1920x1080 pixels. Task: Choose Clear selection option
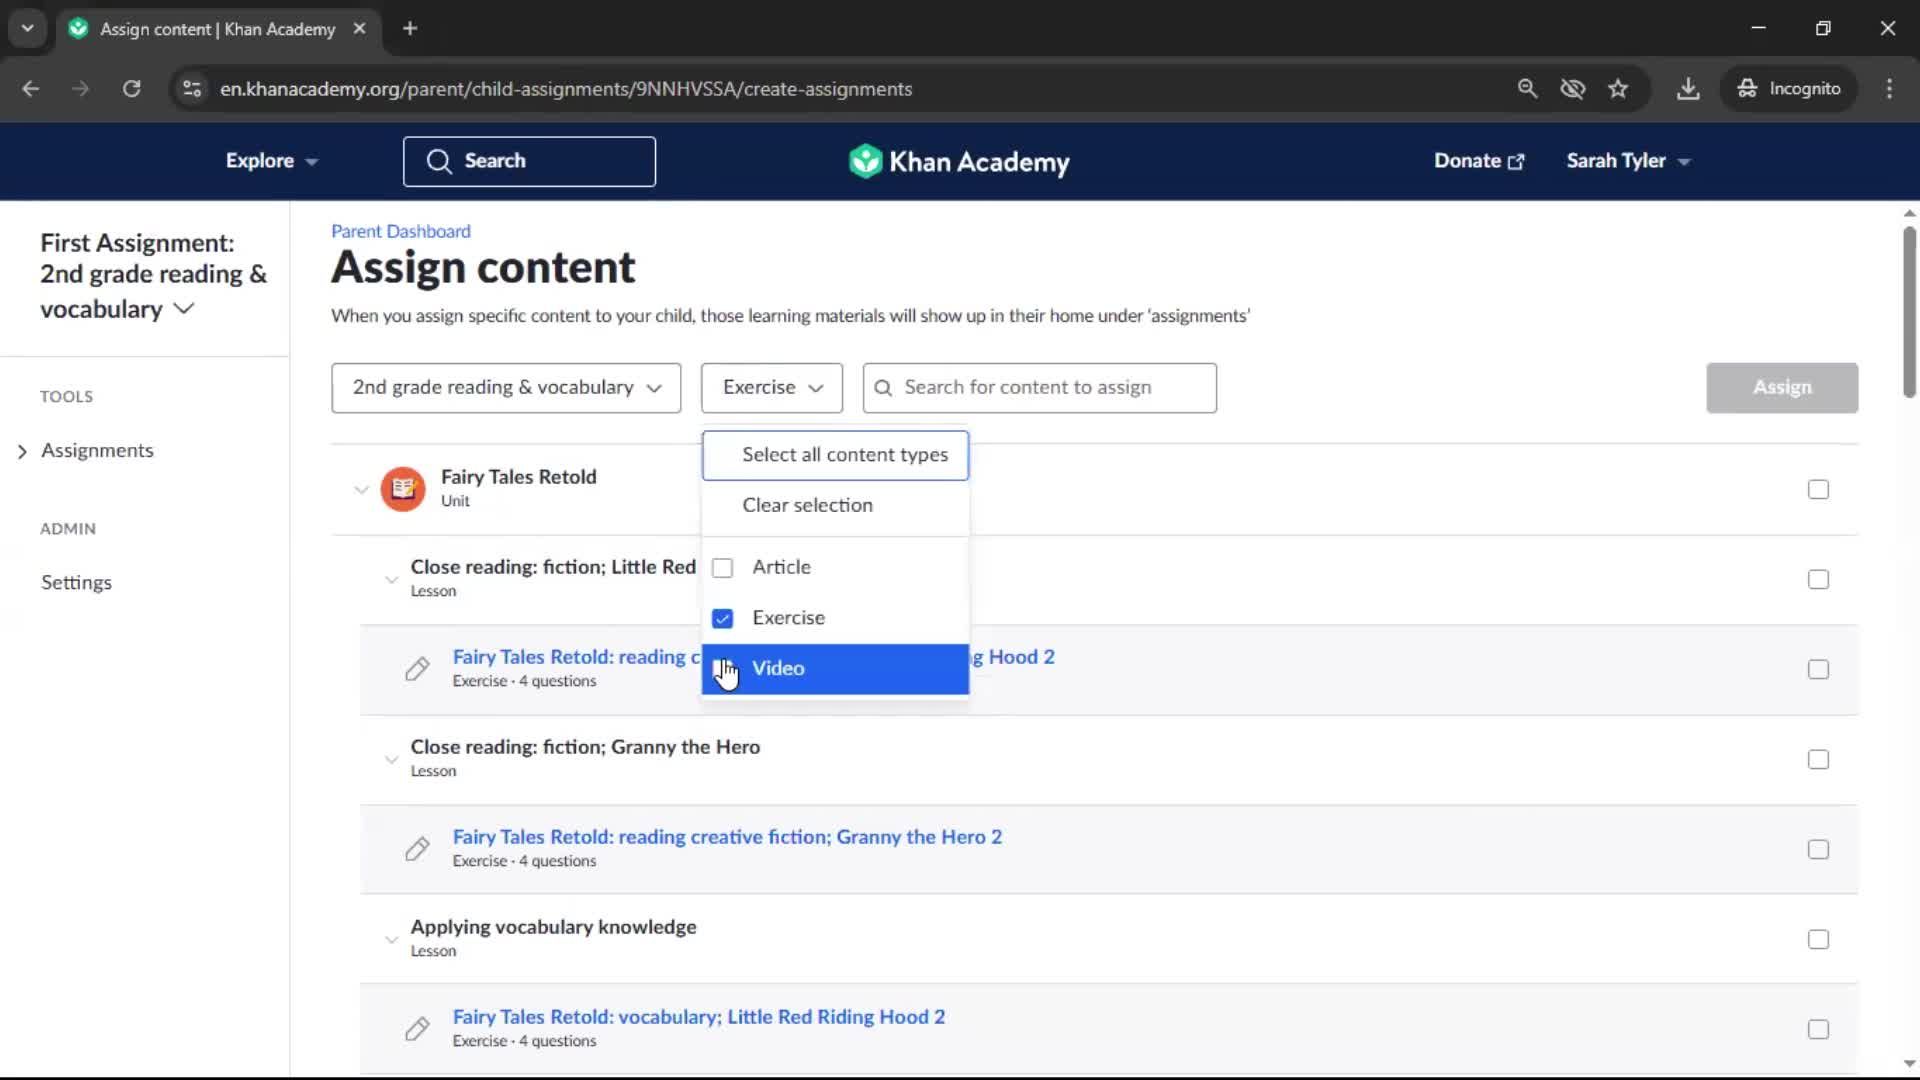click(835, 505)
